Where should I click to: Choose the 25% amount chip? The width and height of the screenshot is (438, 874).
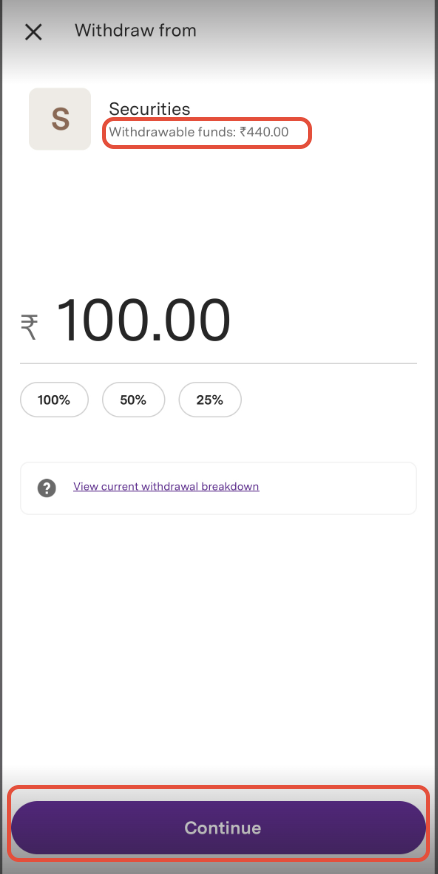pos(210,400)
